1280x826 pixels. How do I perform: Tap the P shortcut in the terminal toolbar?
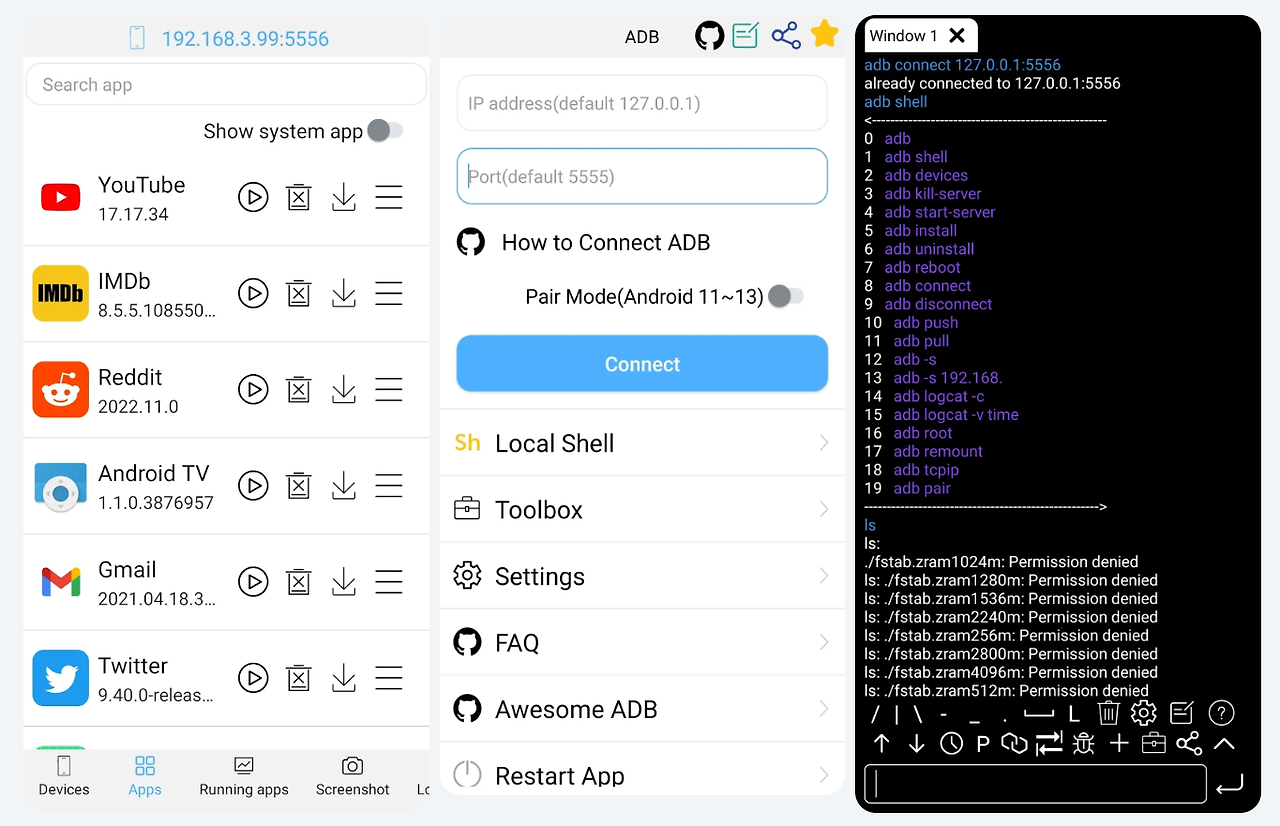click(983, 744)
